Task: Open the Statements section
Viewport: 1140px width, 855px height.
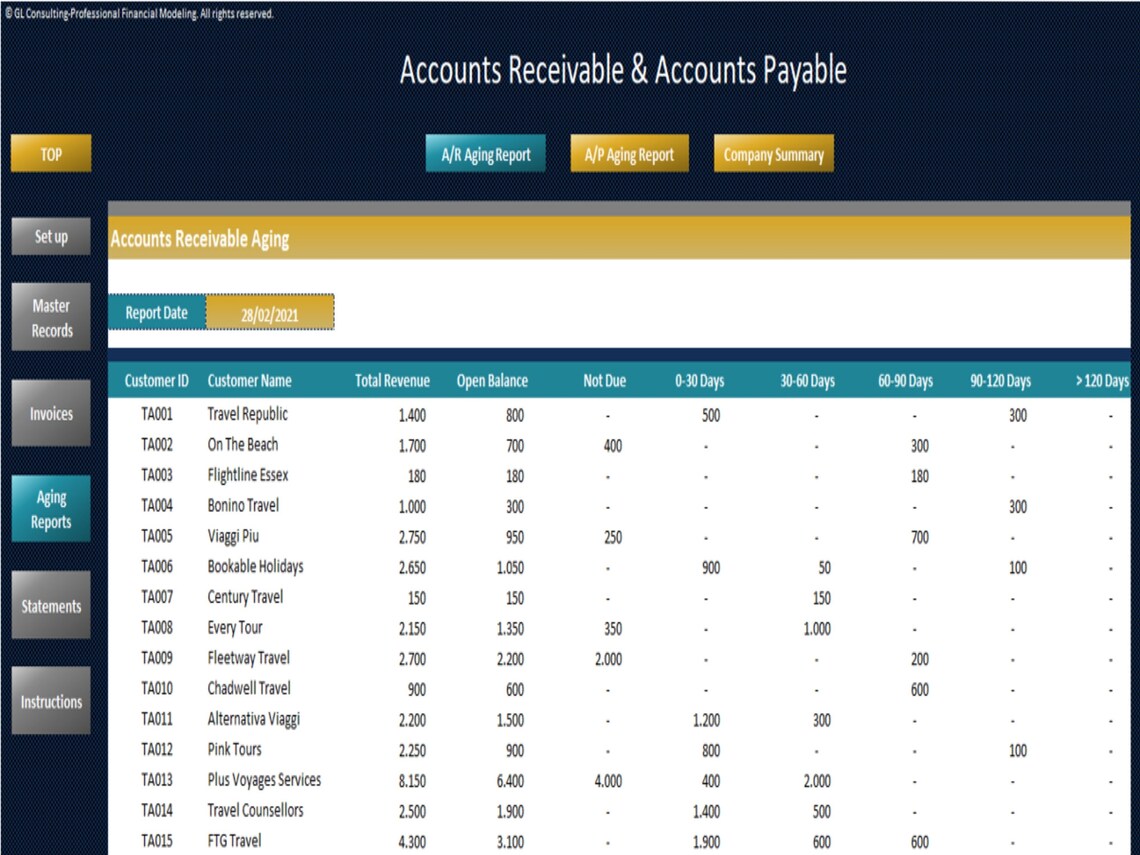Action: click(50, 605)
